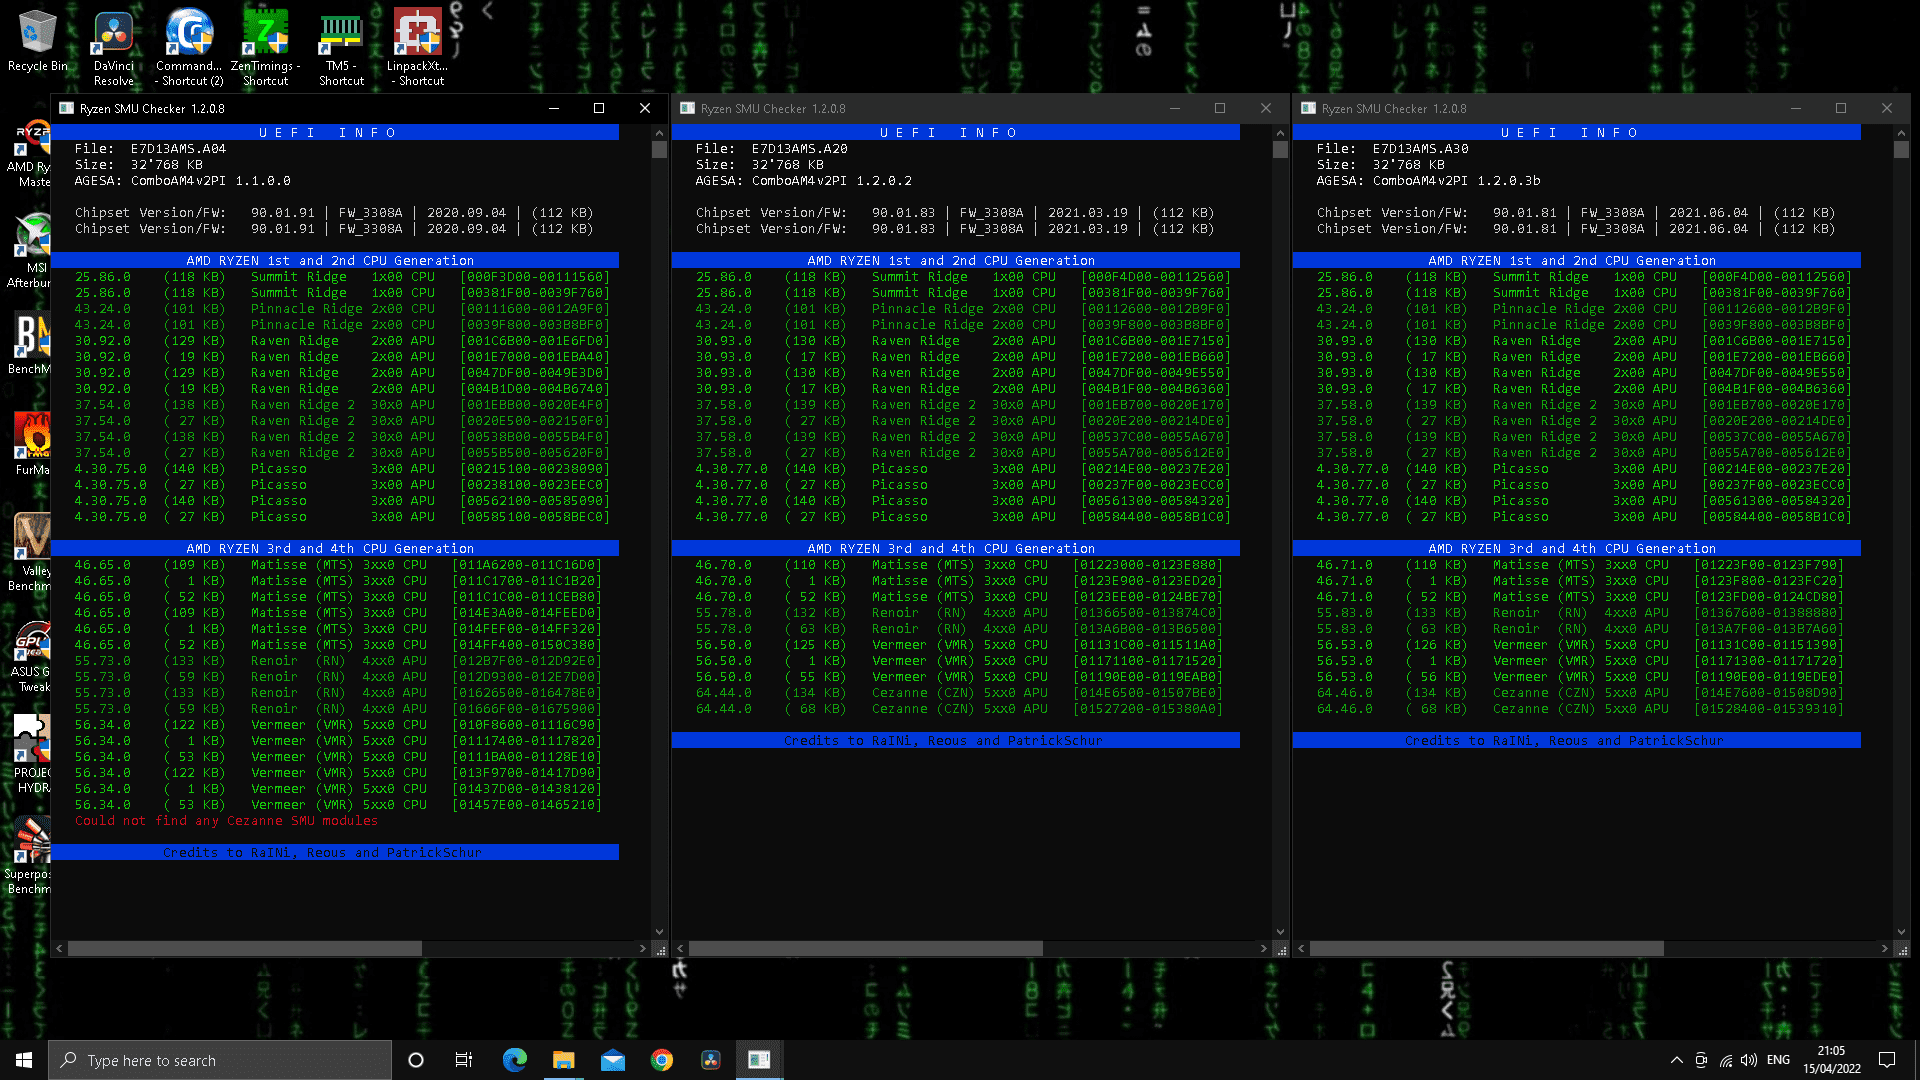1920x1080 pixels.
Task: Click 'AGESA: ComboAM4v2PI 1.1.0.0' text
Action: coord(183,181)
